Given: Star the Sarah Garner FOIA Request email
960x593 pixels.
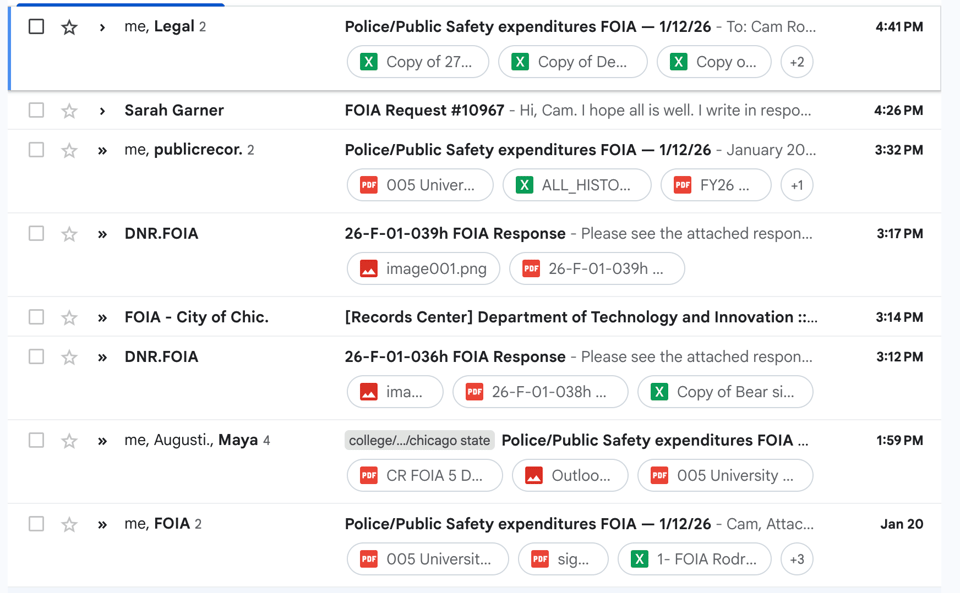Looking at the screenshot, I should point(69,111).
